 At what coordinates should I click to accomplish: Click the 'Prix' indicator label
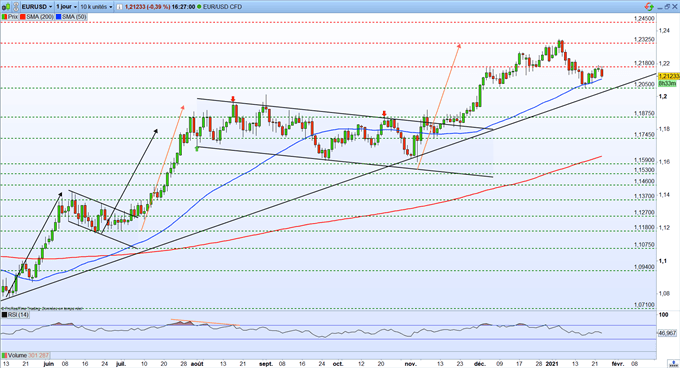pos(13,17)
